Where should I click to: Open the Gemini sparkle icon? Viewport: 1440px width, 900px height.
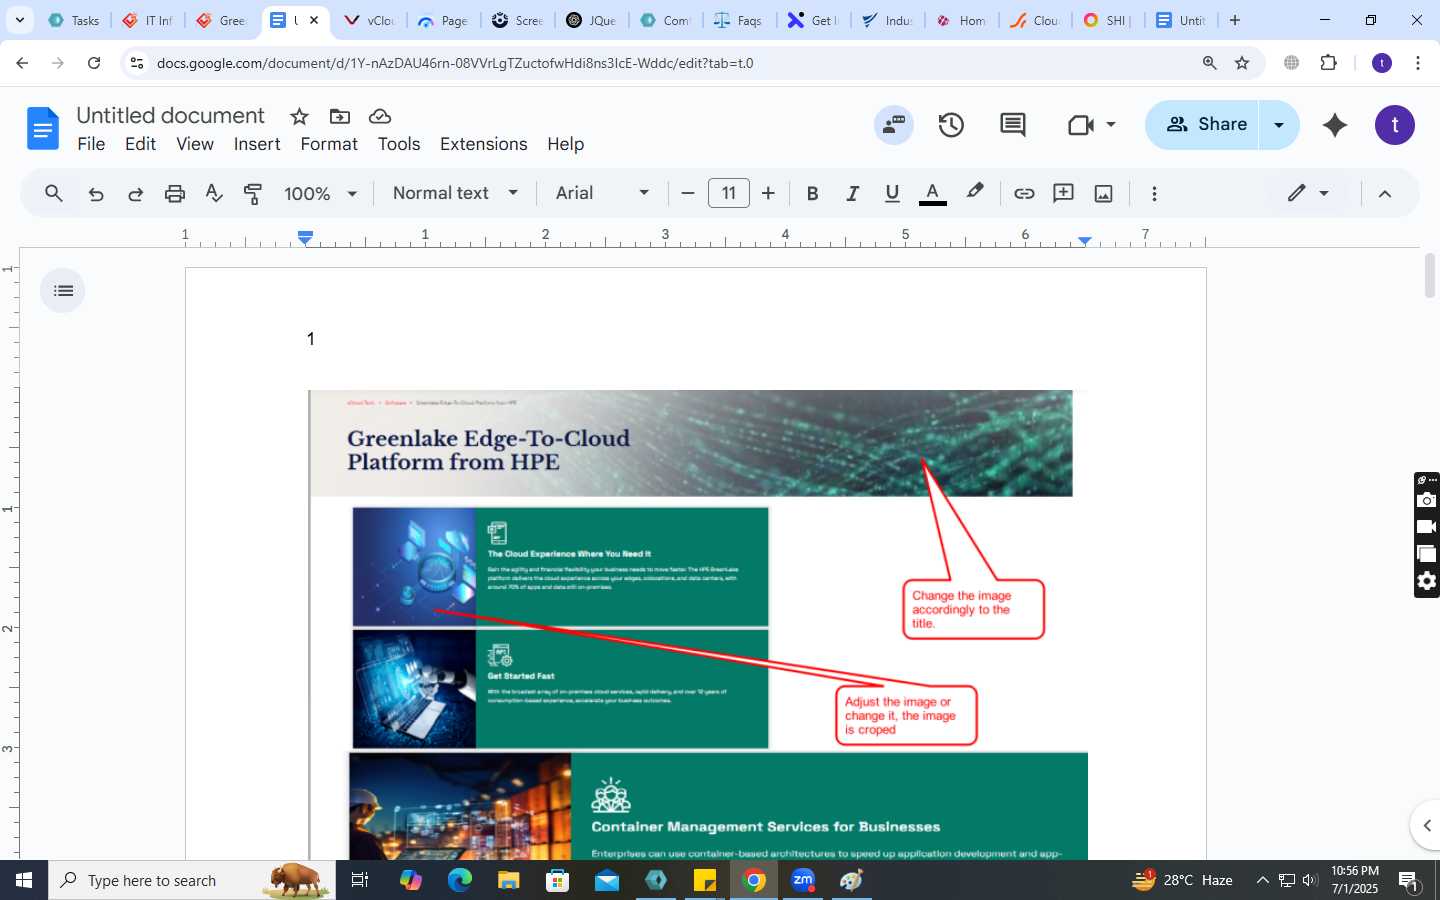point(1334,125)
